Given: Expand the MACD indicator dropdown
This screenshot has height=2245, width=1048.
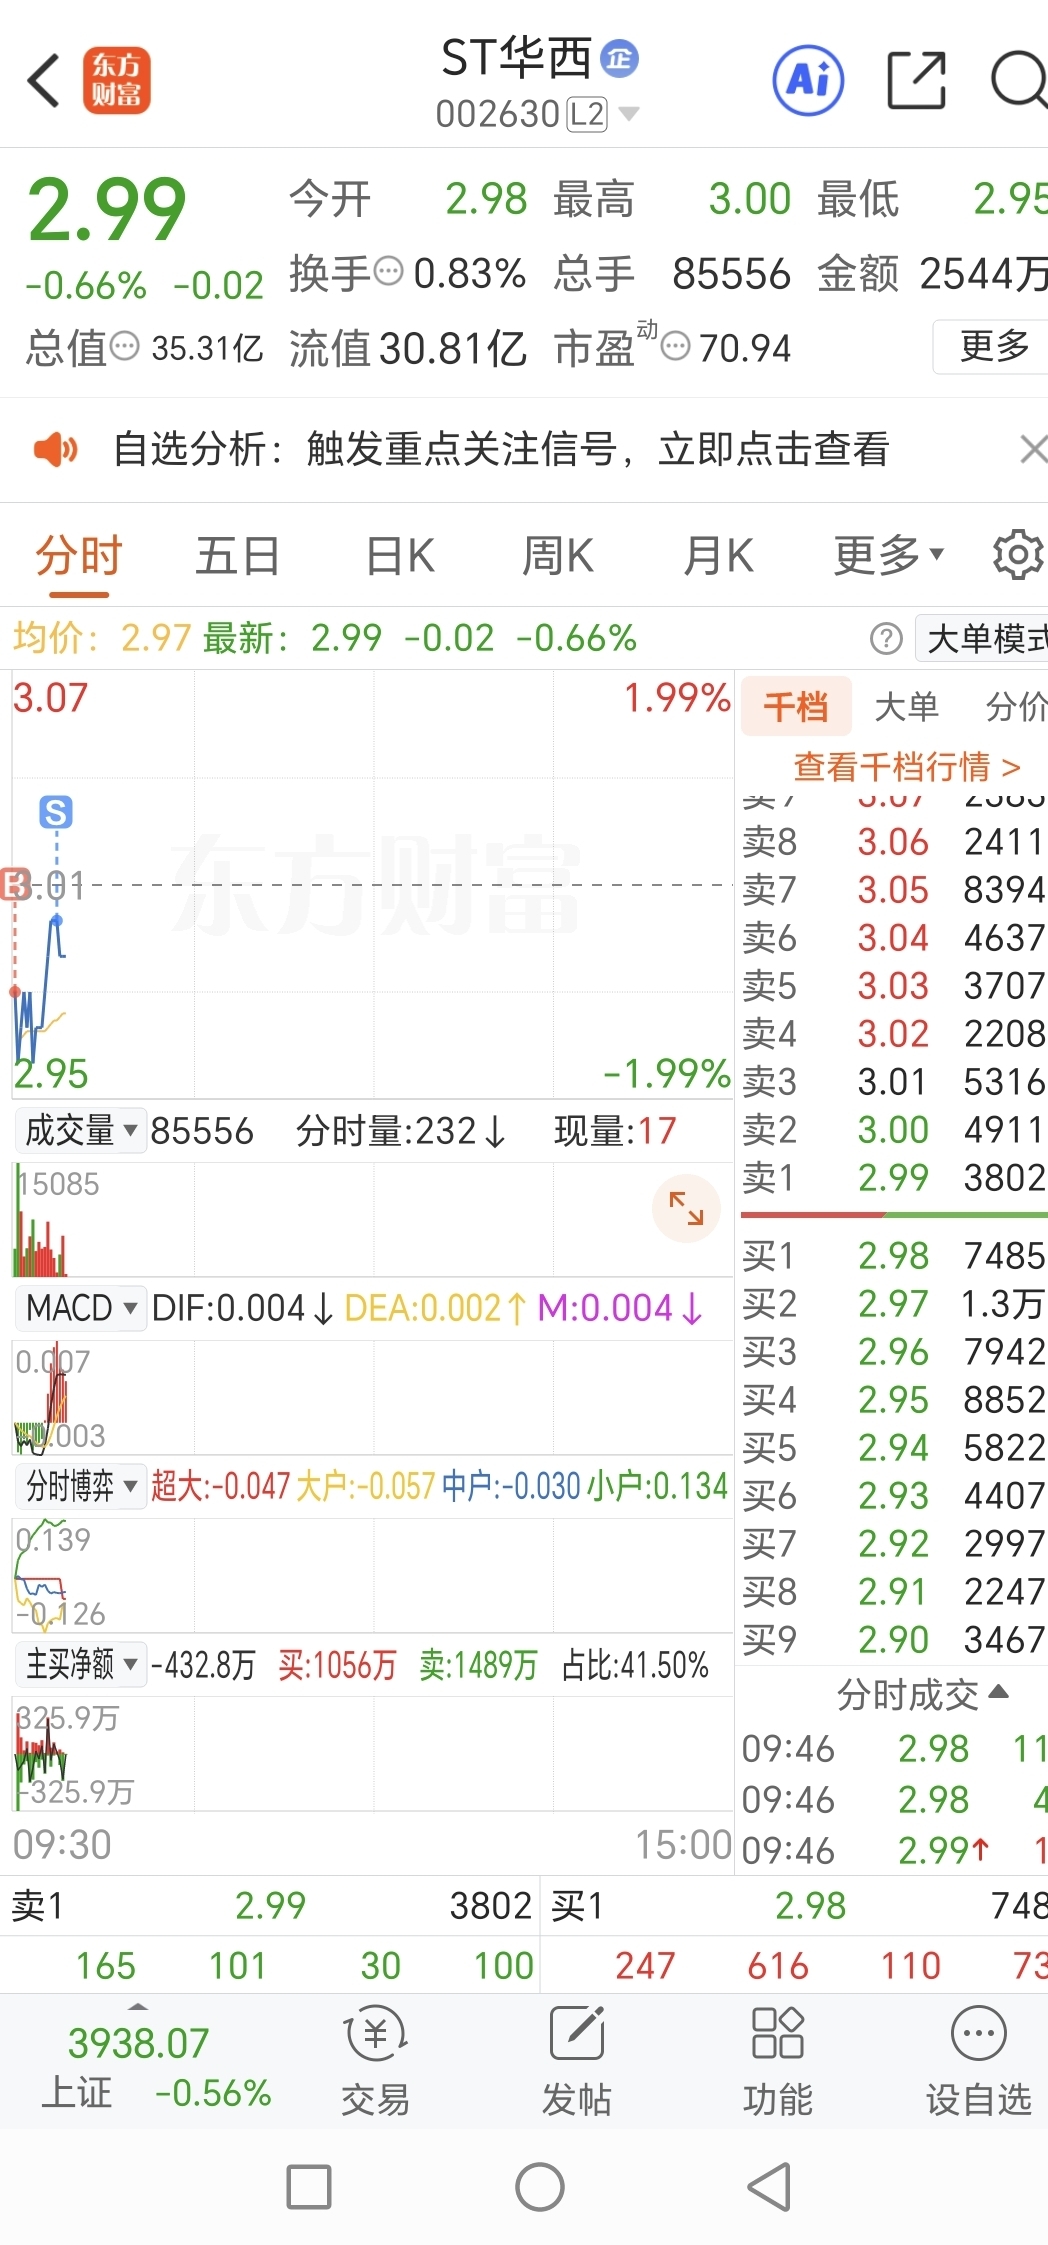Looking at the screenshot, I should pyautogui.click(x=82, y=1308).
